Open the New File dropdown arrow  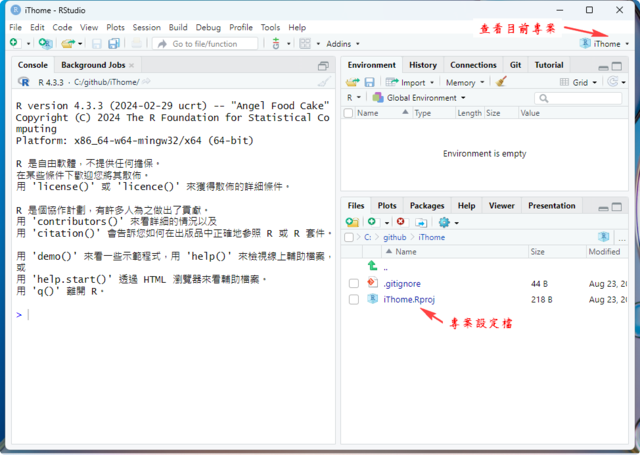pyautogui.click(x=28, y=44)
